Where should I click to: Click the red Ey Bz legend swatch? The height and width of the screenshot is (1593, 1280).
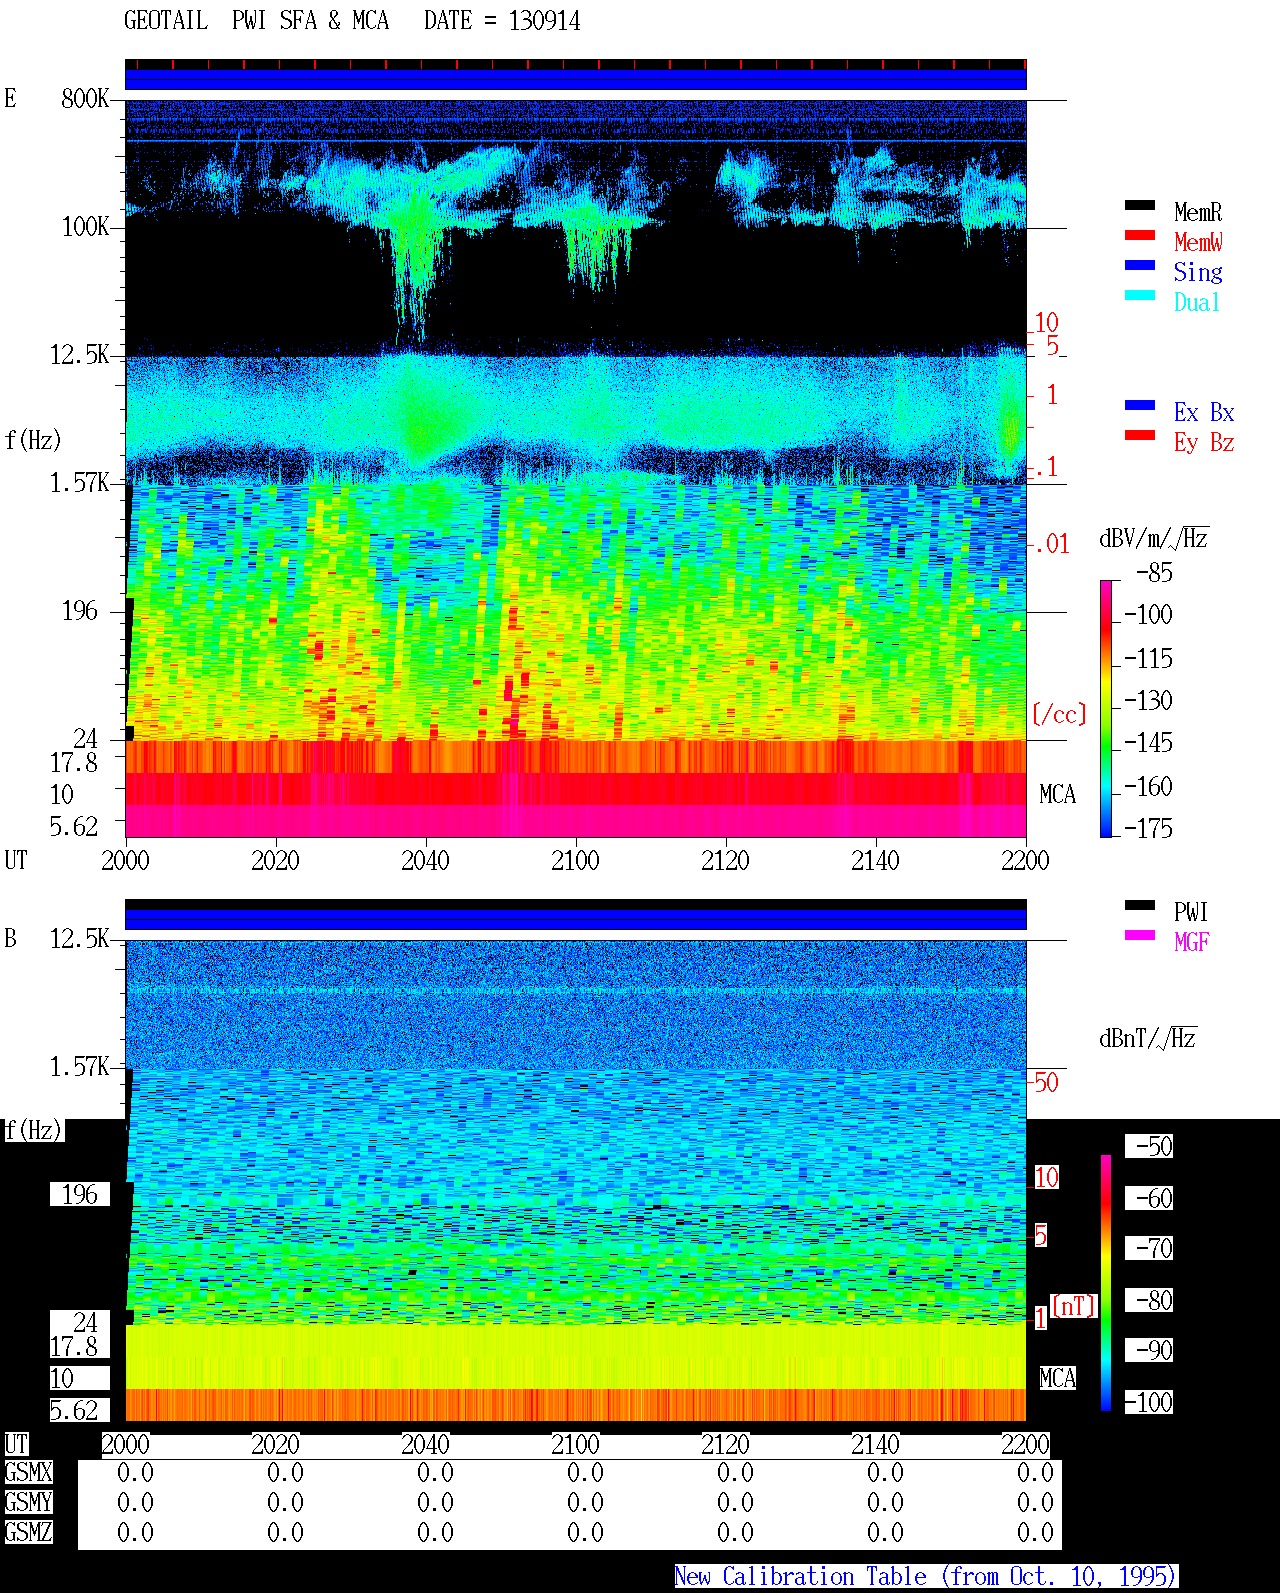(1140, 435)
